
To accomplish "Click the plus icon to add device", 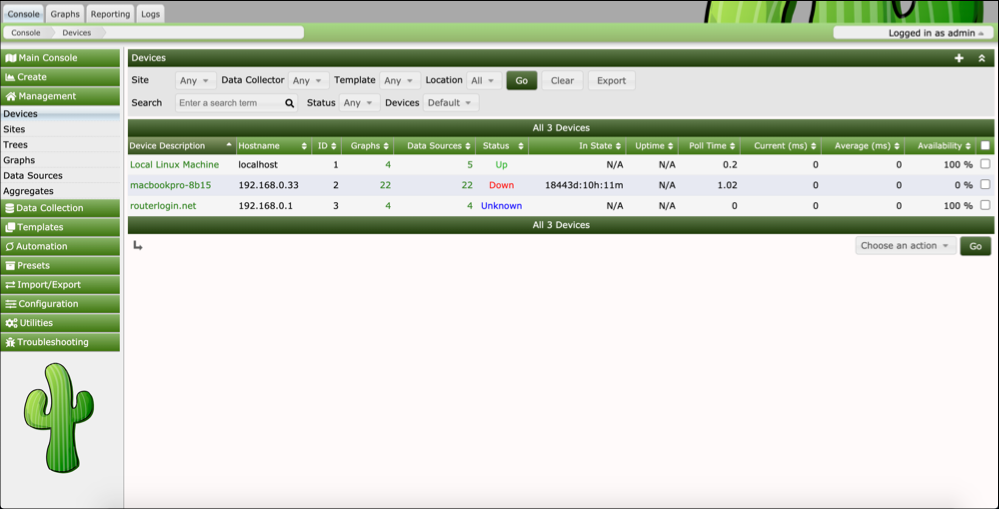I will (959, 58).
